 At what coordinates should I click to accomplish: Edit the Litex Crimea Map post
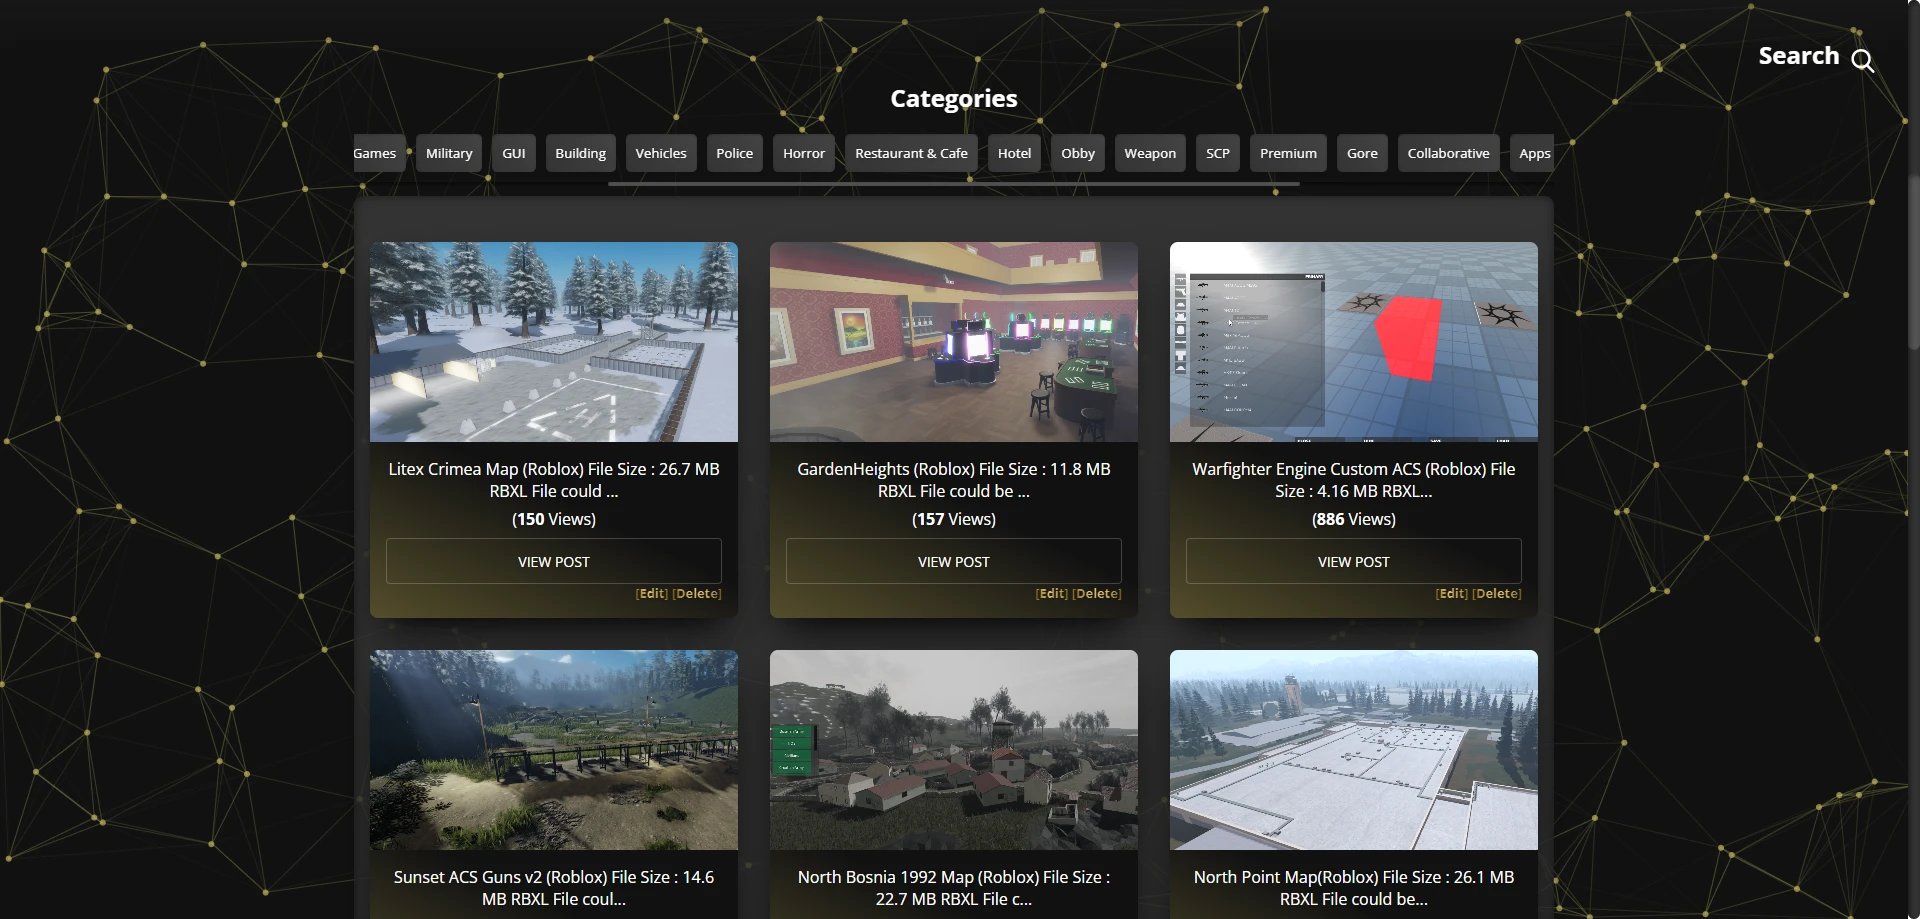(652, 594)
